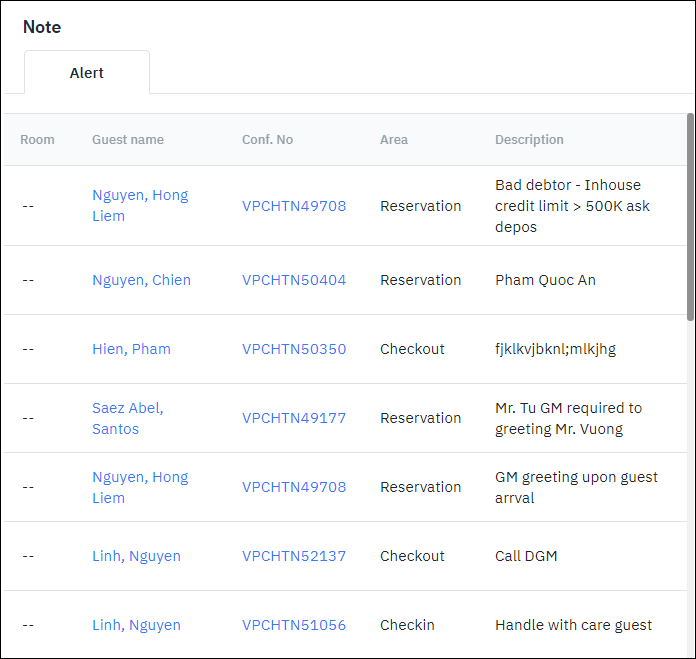Select guest Hien, Pham
The width and height of the screenshot is (696, 659).
(x=131, y=349)
